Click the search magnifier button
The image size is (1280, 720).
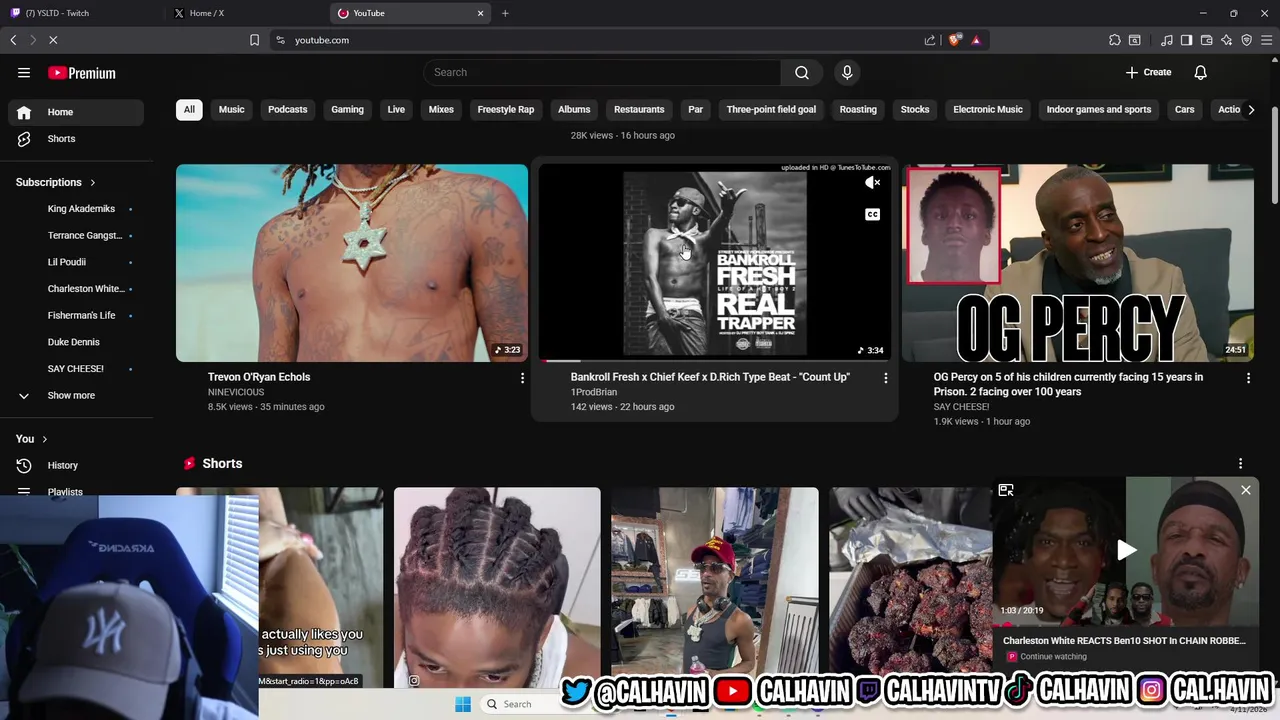[802, 72]
